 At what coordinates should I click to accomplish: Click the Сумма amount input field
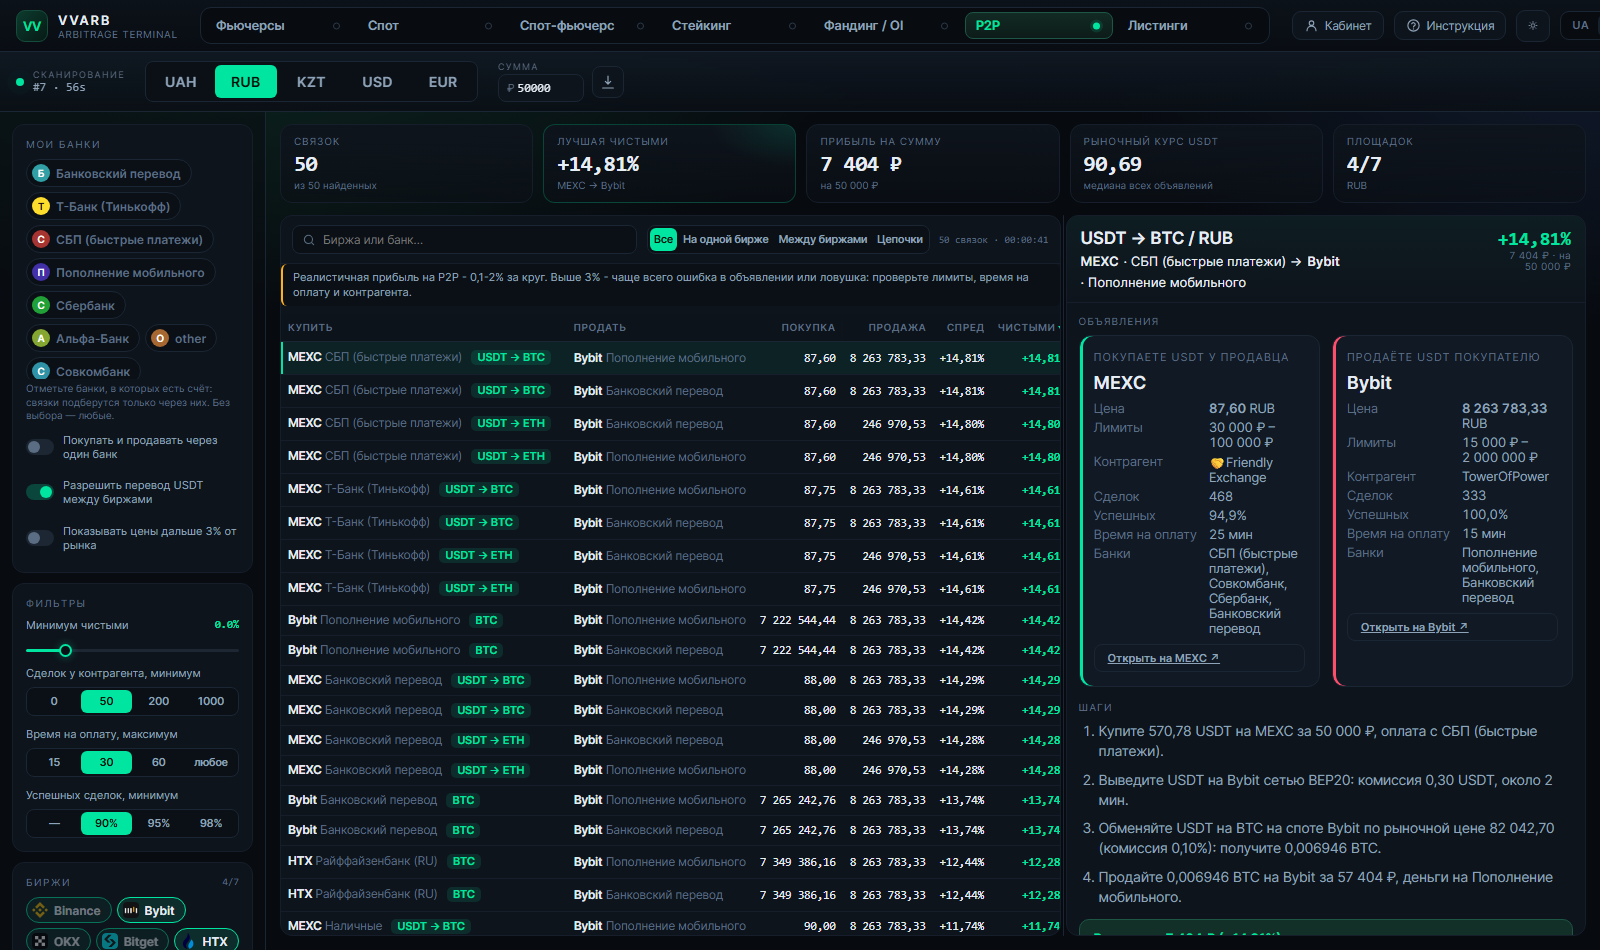[x=540, y=88]
